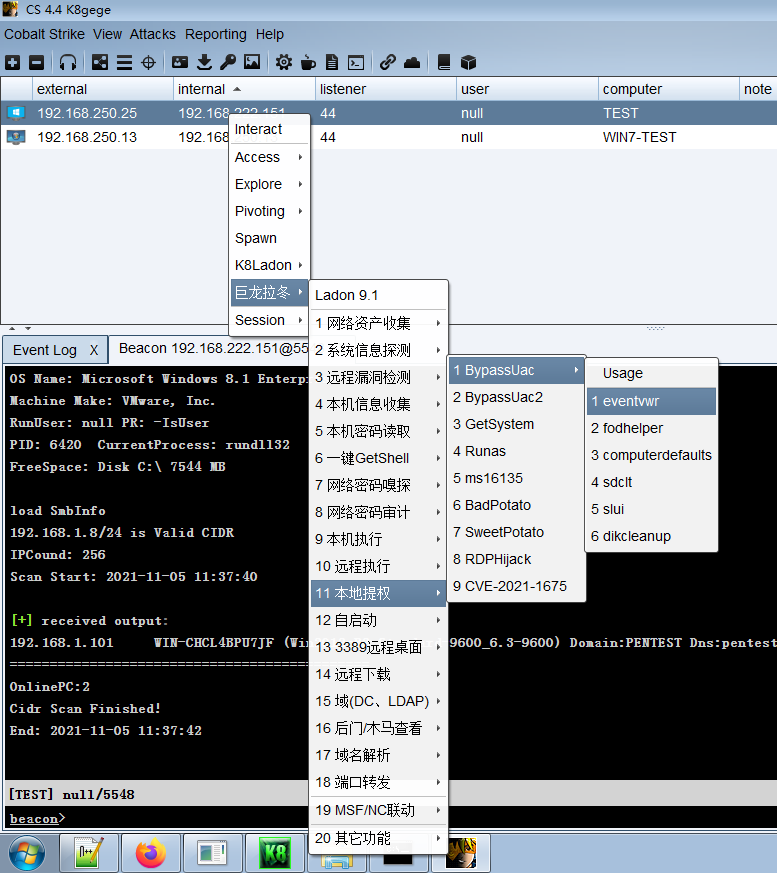Open the View menu

(x=107, y=34)
